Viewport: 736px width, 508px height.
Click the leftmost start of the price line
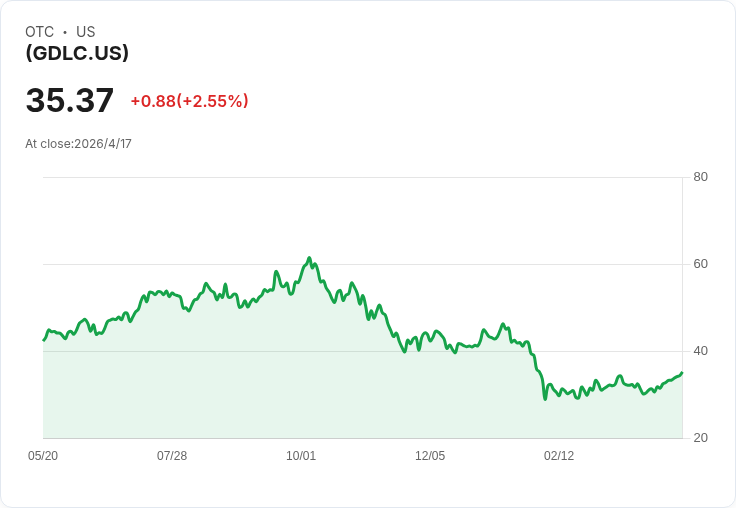click(x=43, y=340)
